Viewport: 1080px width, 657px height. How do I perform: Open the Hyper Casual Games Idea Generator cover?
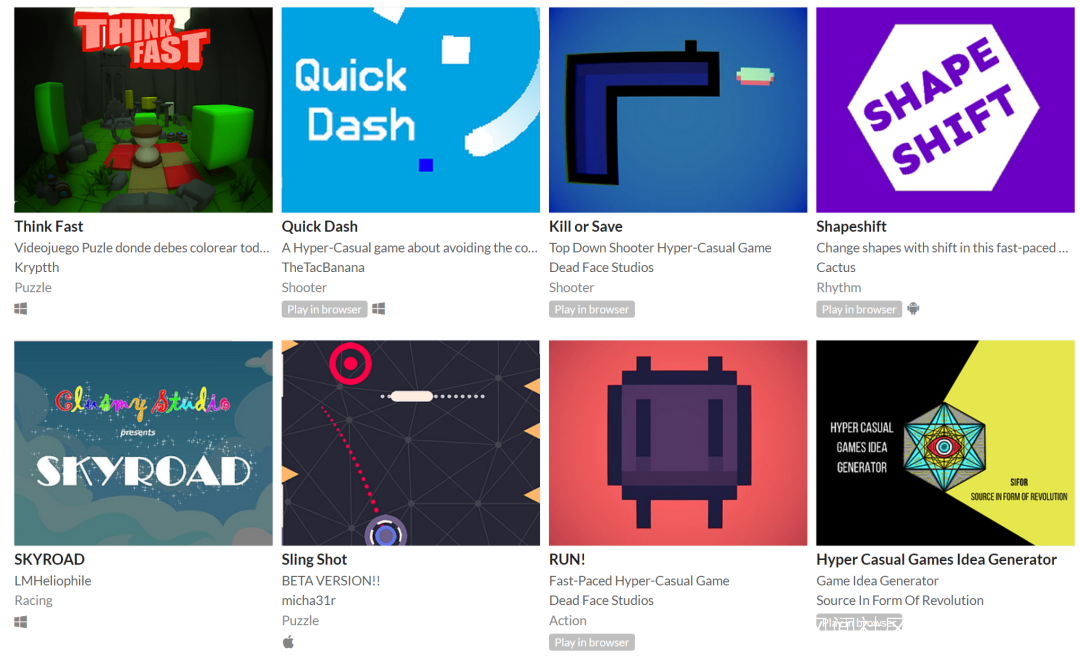[945, 443]
